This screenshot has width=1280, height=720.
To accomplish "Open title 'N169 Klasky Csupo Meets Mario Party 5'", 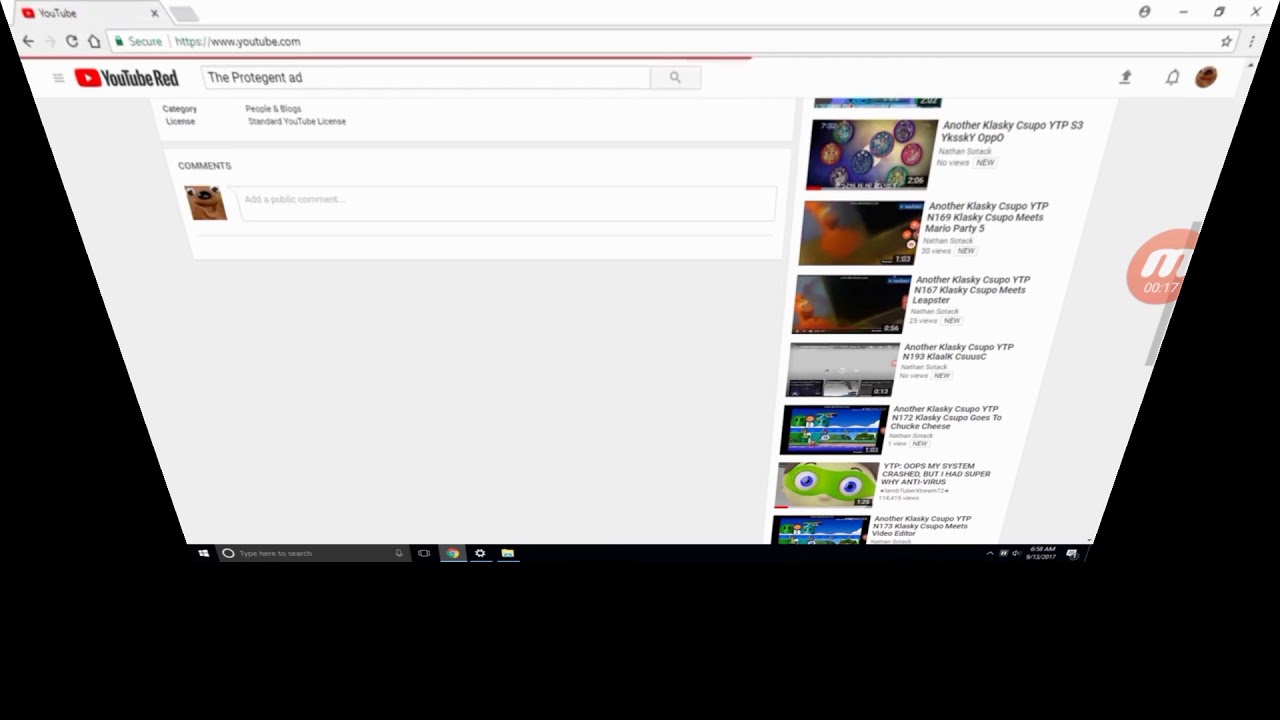I will [x=986, y=217].
